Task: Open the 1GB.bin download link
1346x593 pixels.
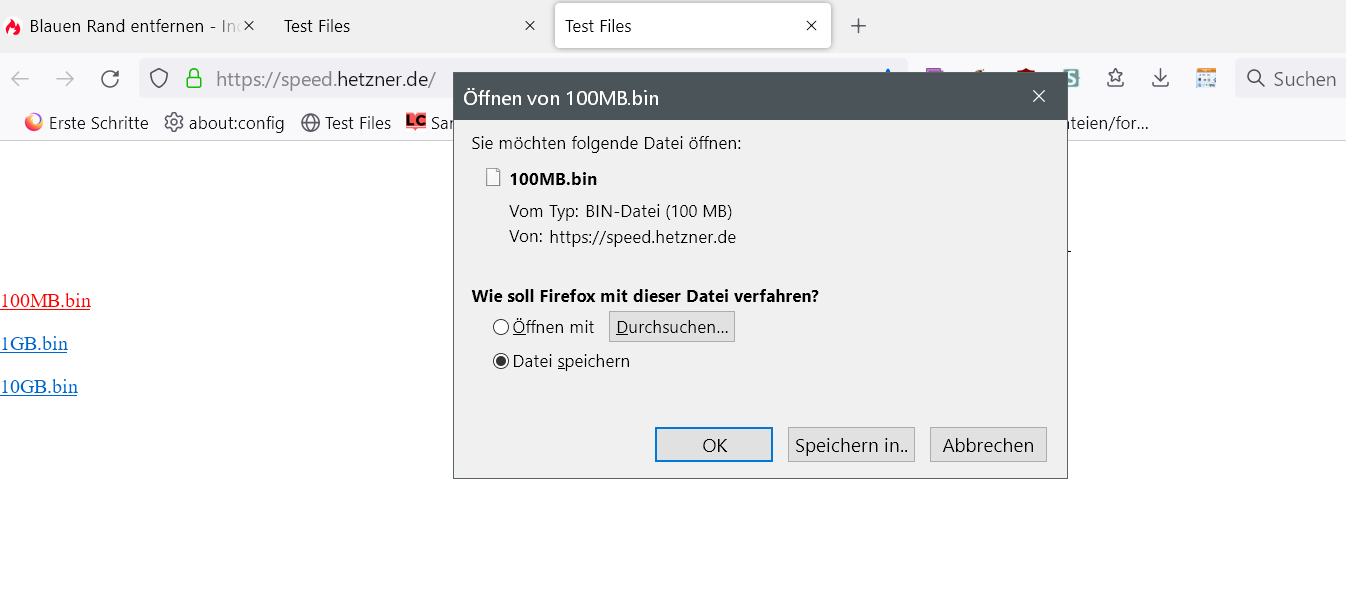Action: point(34,344)
